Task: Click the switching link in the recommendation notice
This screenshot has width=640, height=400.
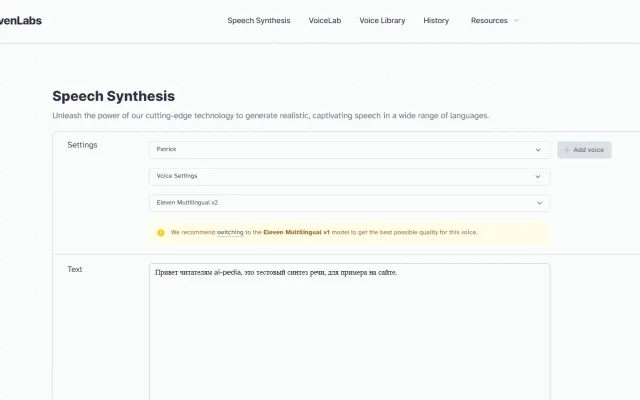Action: (230, 232)
